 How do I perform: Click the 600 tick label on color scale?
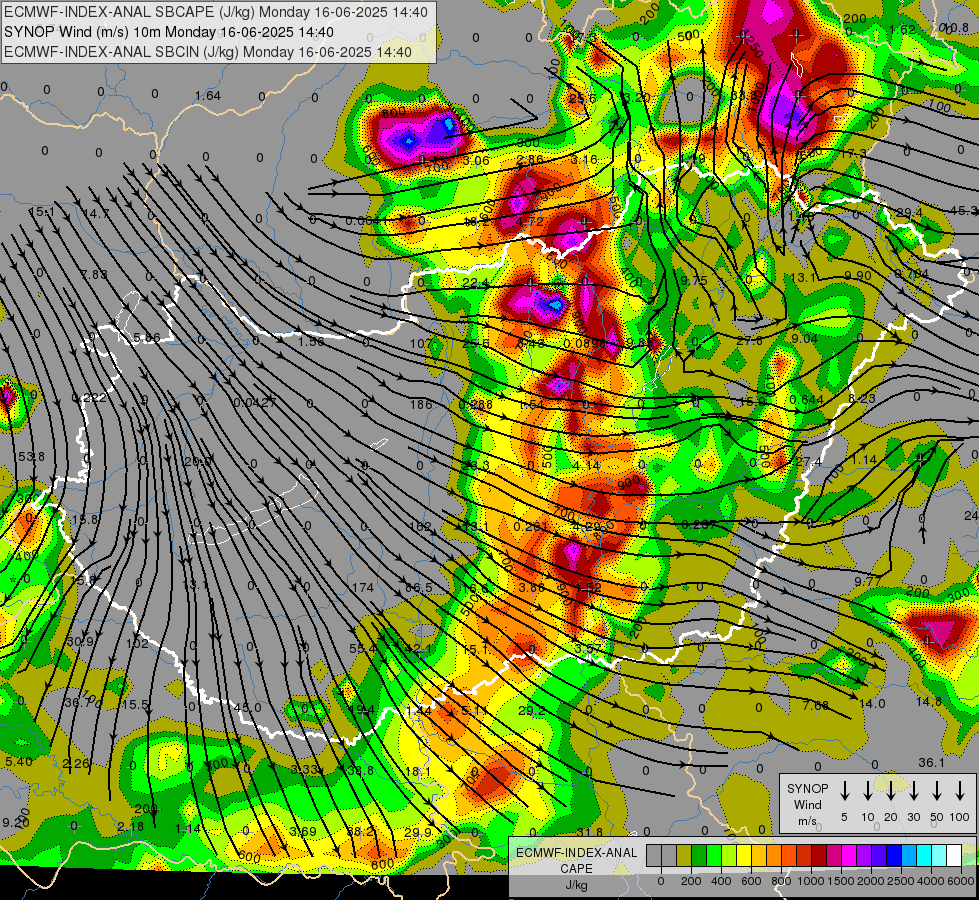[751, 881]
